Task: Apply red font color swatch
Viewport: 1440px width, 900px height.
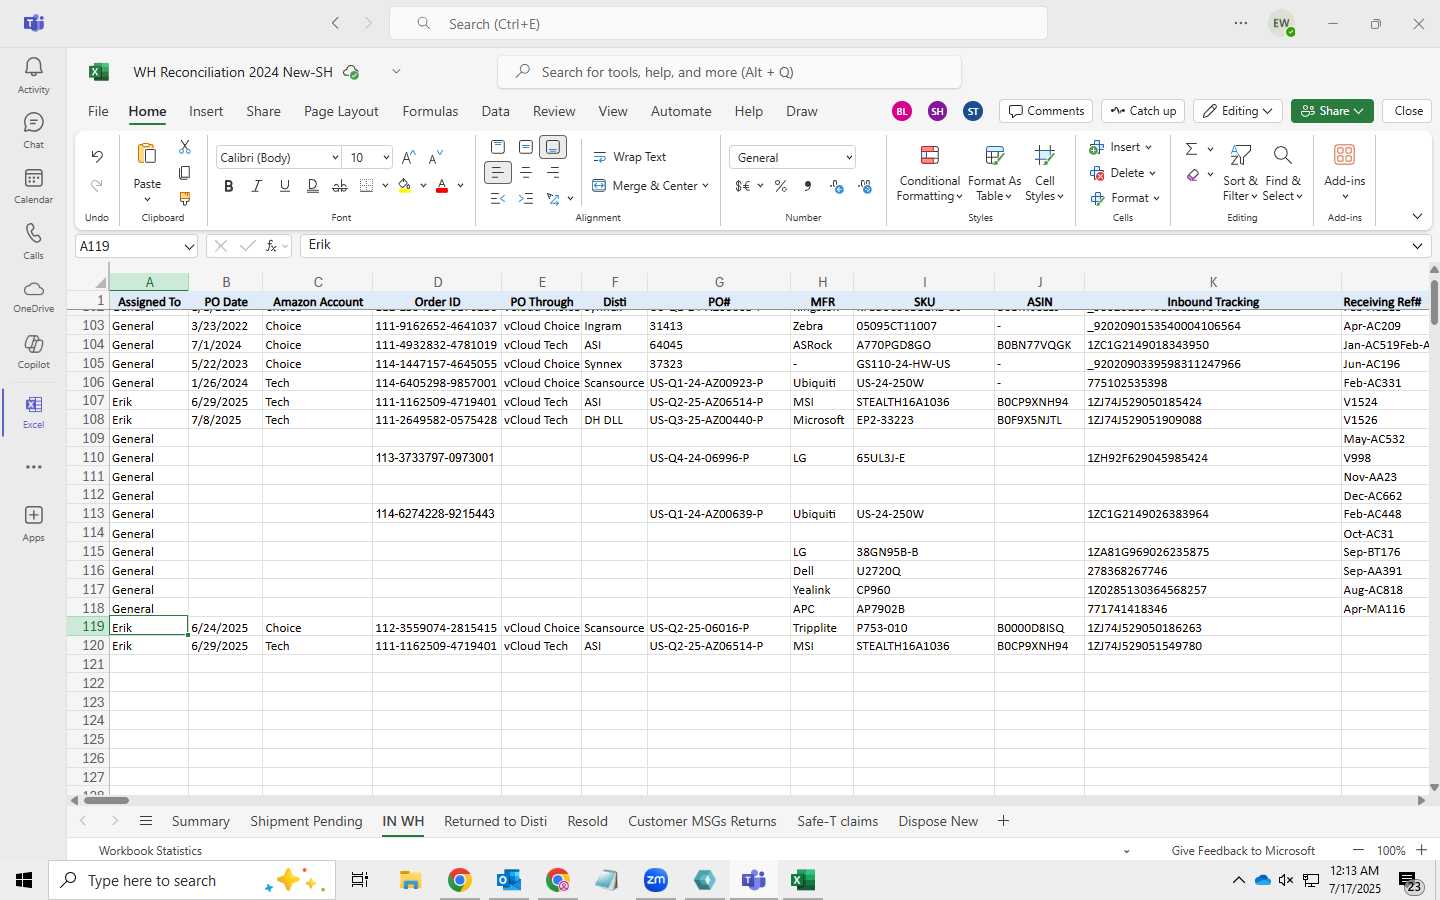Action: [442, 186]
